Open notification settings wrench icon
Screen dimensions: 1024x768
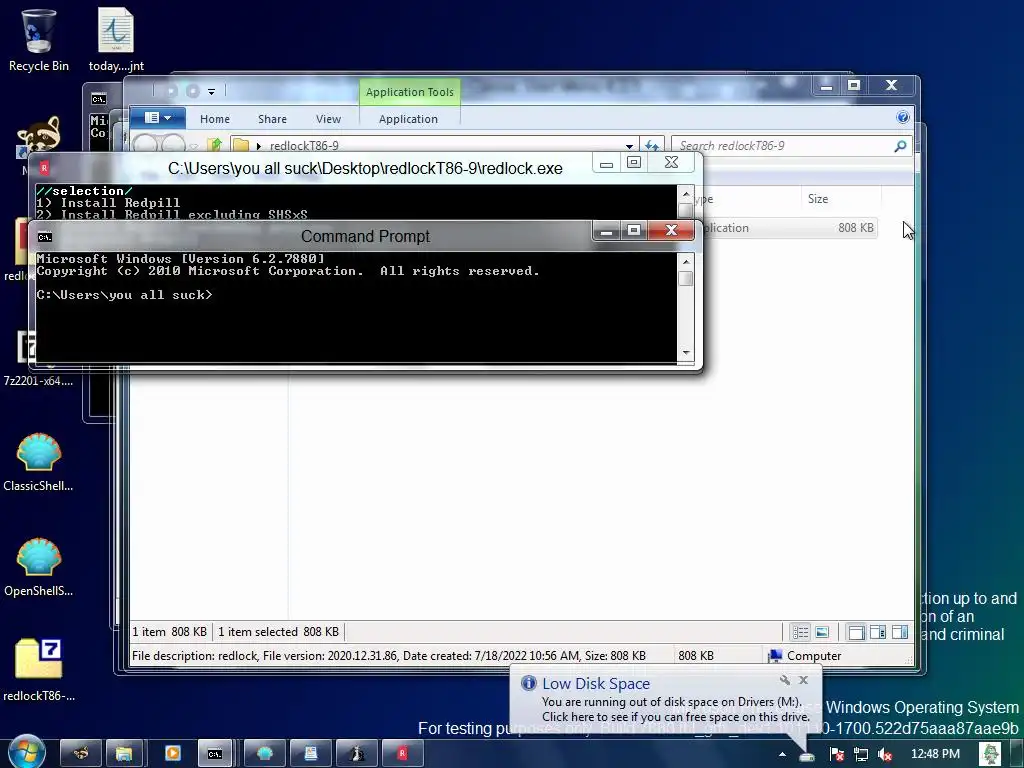click(784, 680)
